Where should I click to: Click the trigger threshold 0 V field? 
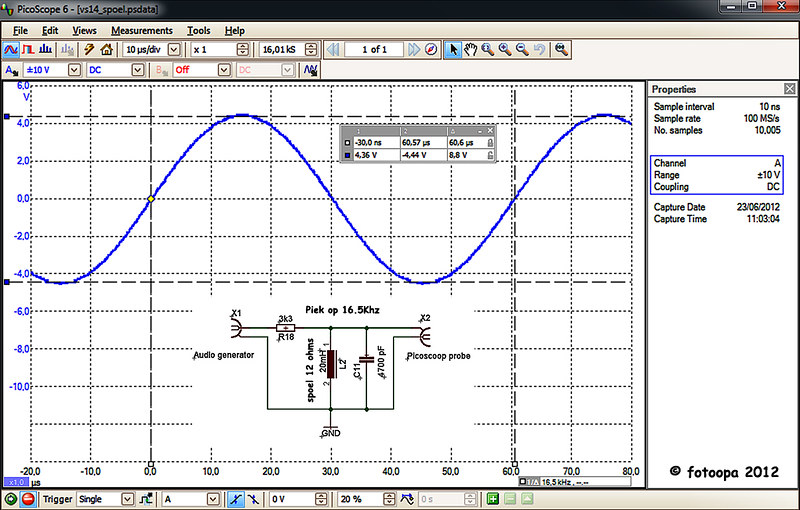293,499
